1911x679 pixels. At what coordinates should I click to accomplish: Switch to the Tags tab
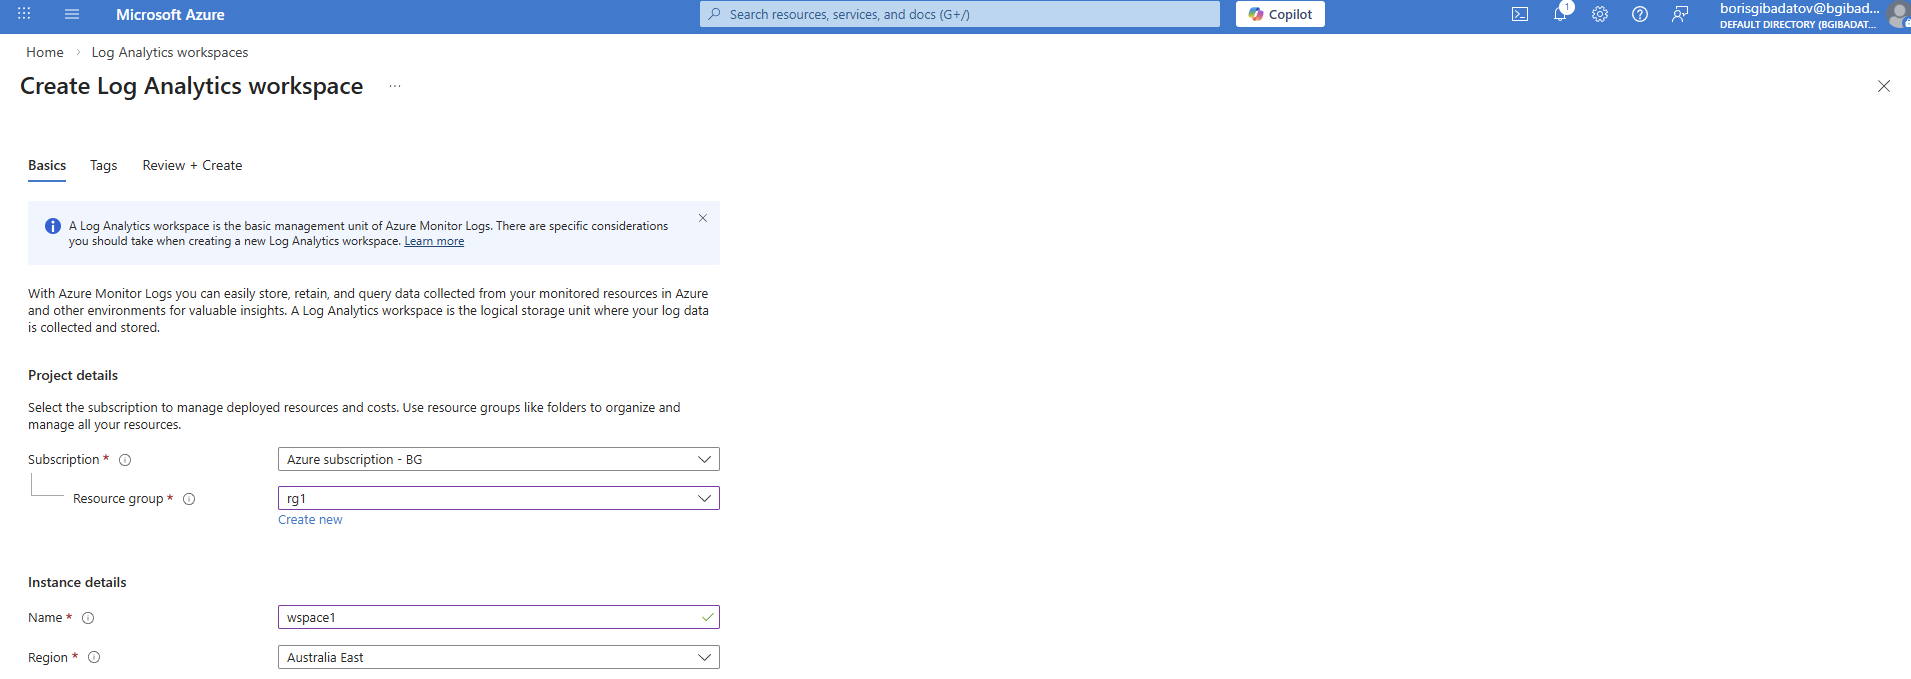[x=103, y=166]
